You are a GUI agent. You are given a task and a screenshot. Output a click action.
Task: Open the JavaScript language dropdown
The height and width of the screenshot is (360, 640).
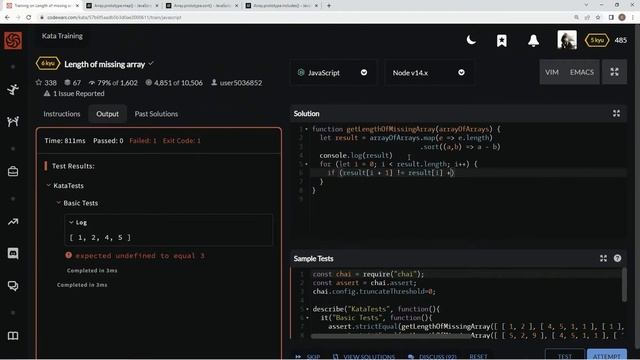tap(333, 73)
